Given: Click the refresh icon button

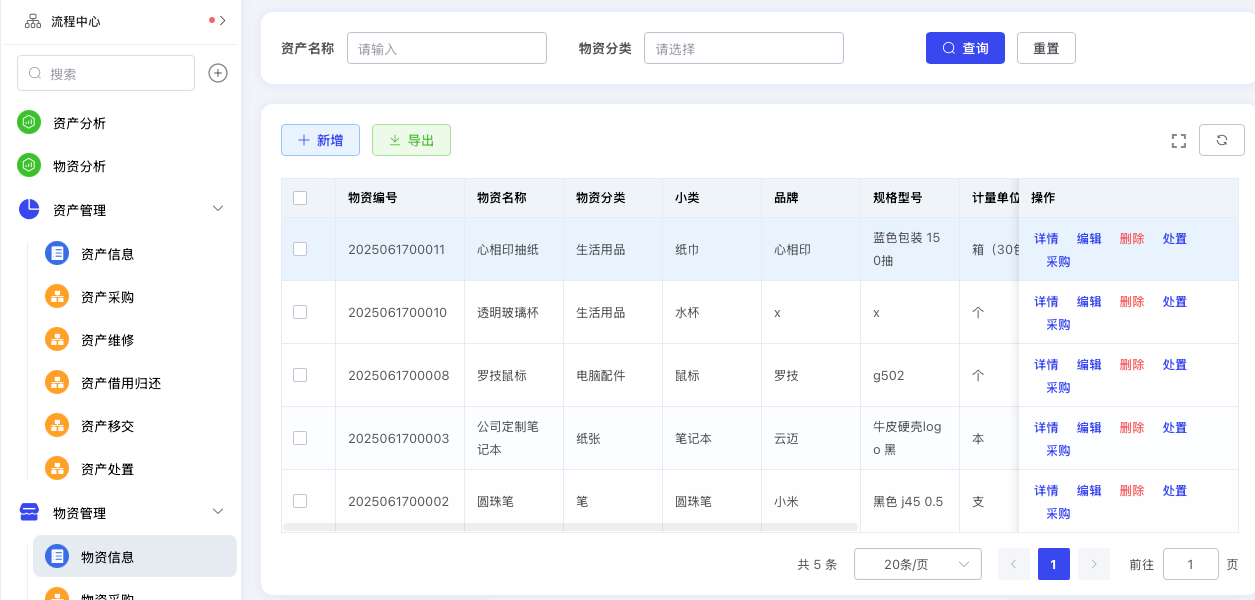Looking at the screenshot, I should point(1221,140).
